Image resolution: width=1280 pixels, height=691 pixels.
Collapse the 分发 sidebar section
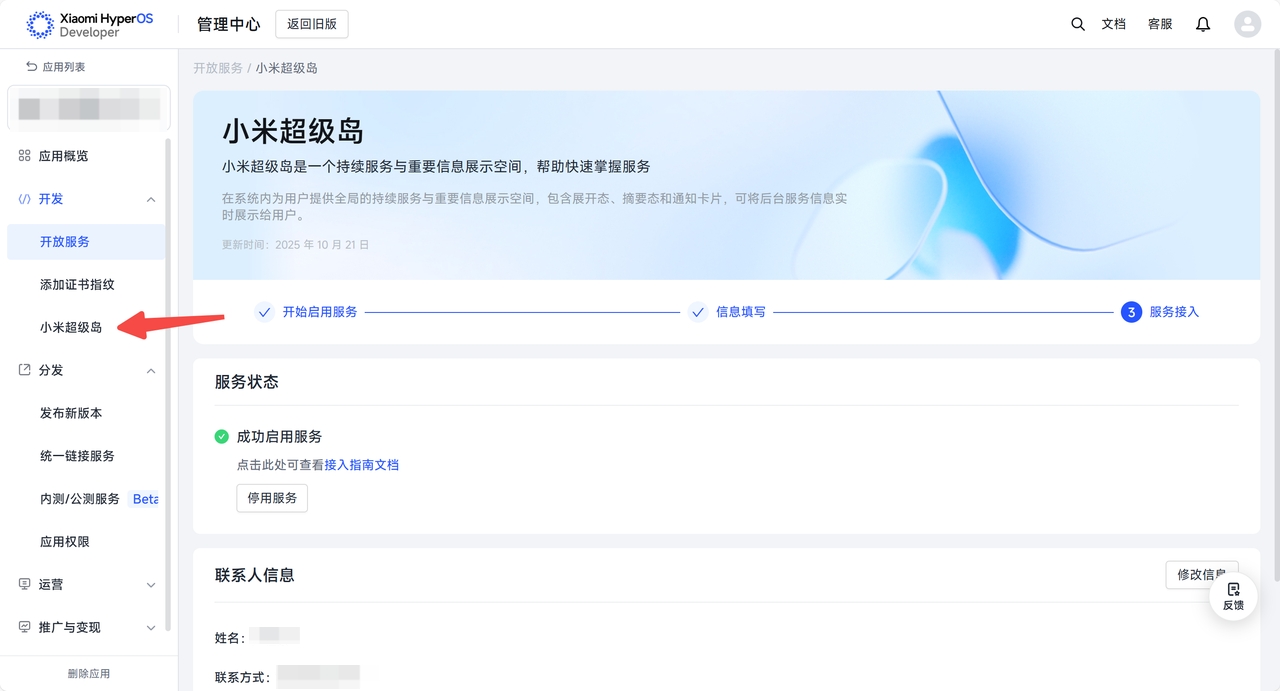point(151,370)
